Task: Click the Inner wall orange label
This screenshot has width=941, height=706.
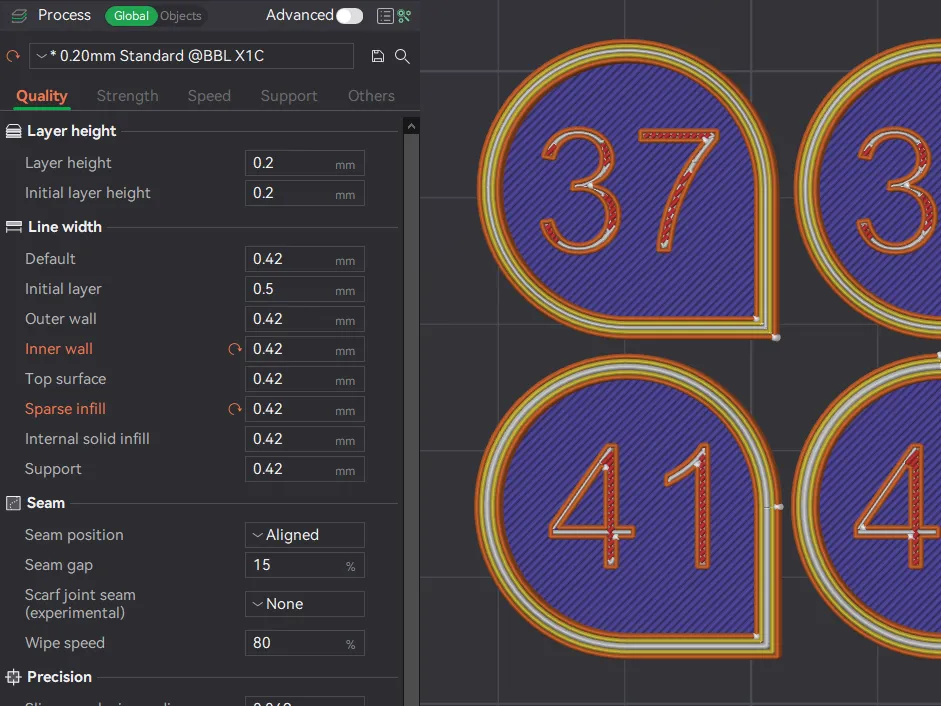Action: [x=59, y=349]
